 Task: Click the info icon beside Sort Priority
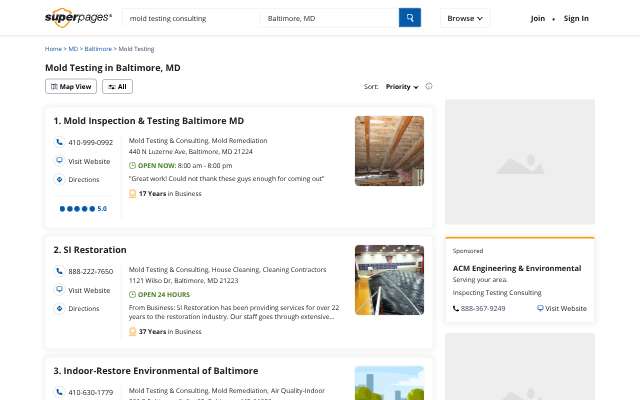(x=429, y=86)
